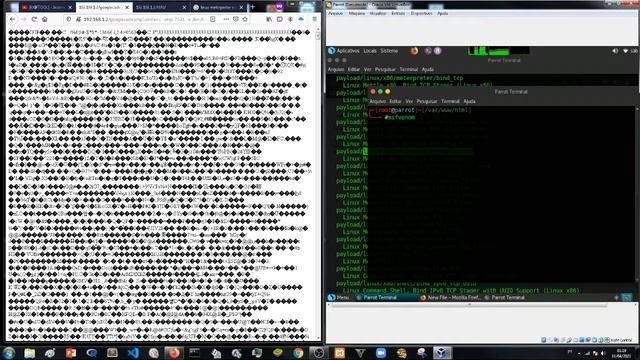The width and height of the screenshot is (640, 360).
Task: Reload the Firefox page
Action: (34, 19)
